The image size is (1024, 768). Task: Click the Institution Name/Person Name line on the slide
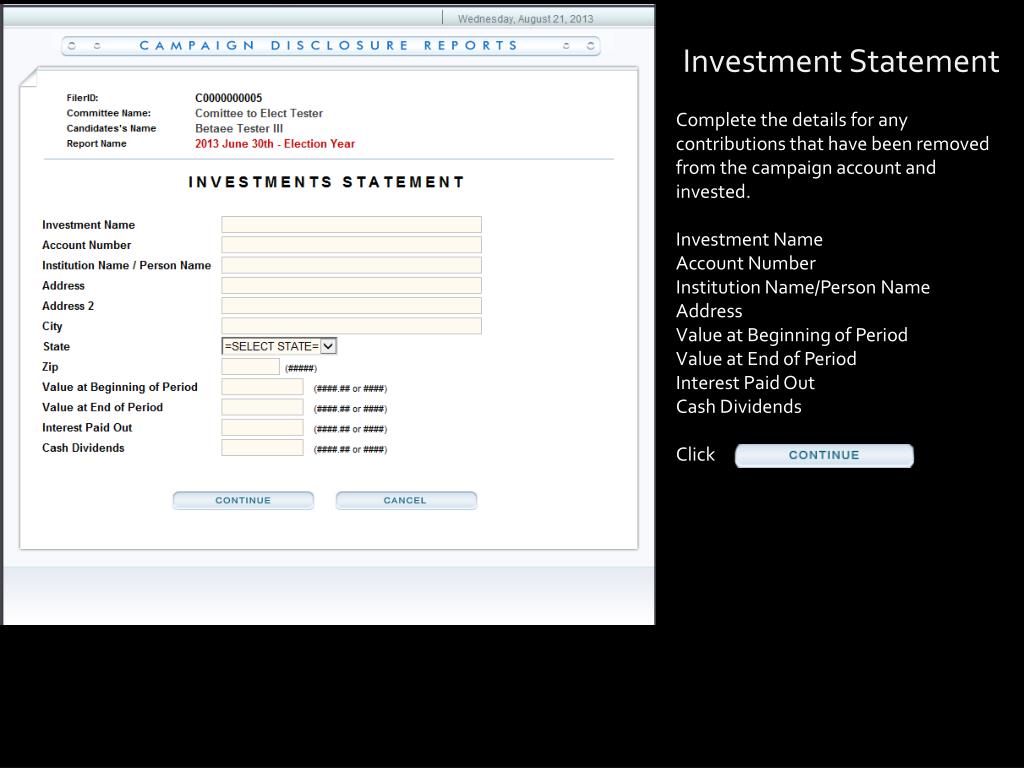point(803,287)
